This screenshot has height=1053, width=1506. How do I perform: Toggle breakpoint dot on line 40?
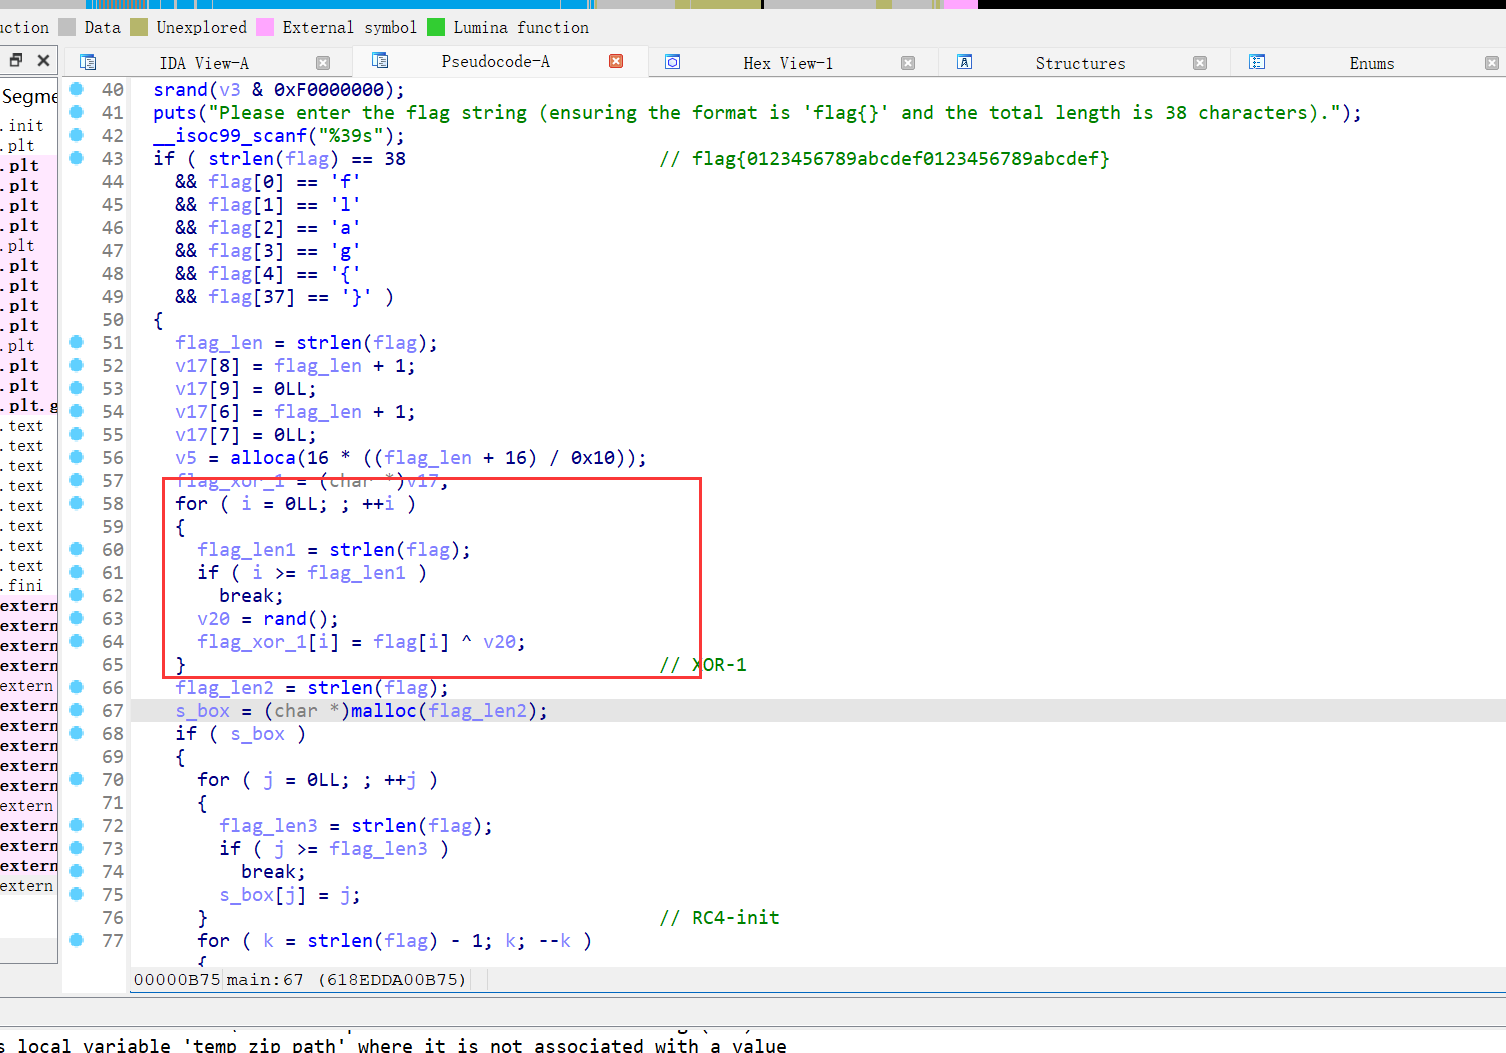tap(77, 89)
